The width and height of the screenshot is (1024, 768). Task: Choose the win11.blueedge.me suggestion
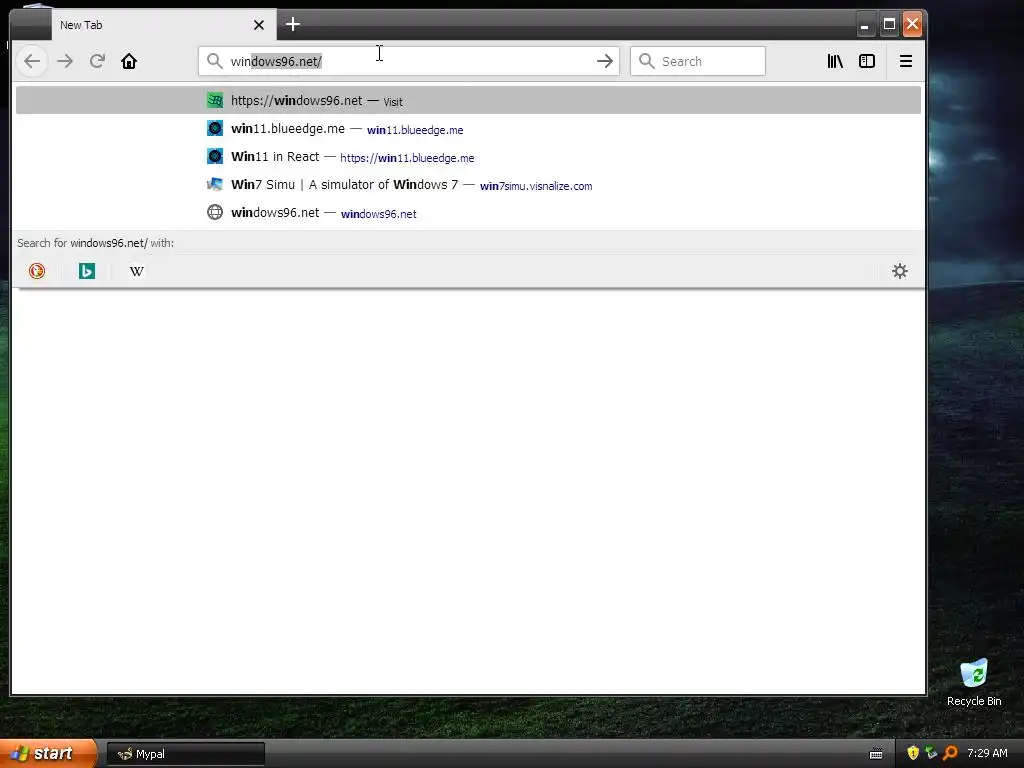tap(468, 129)
